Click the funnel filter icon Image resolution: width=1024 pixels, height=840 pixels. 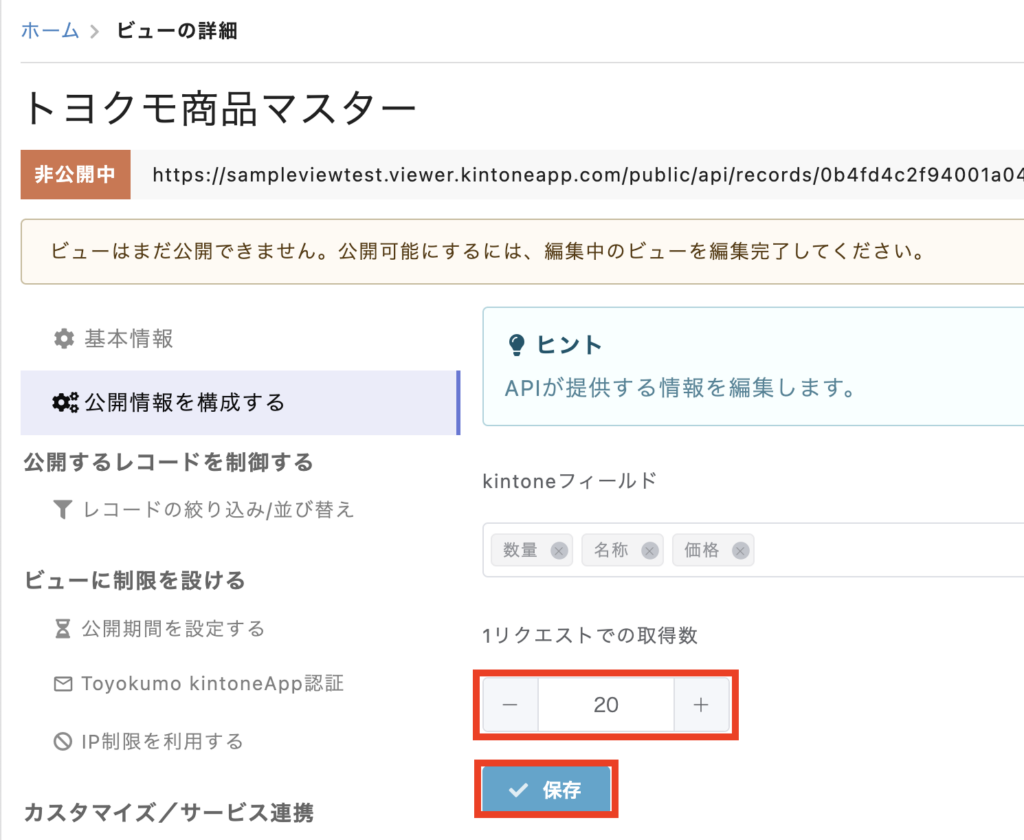(x=62, y=509)
